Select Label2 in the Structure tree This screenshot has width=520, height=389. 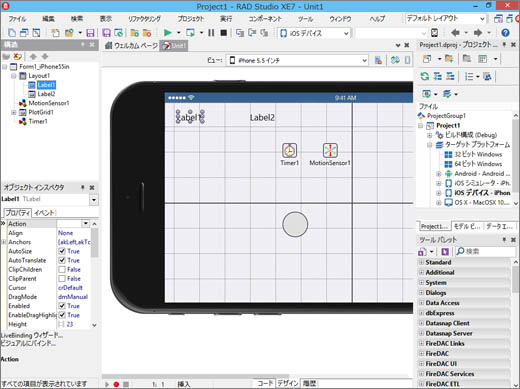pos(46,94)
